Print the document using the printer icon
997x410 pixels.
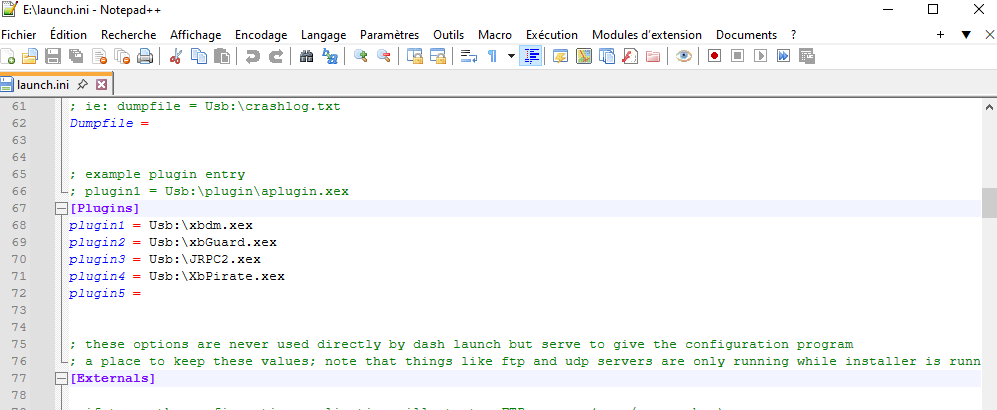tap(145, 56)
